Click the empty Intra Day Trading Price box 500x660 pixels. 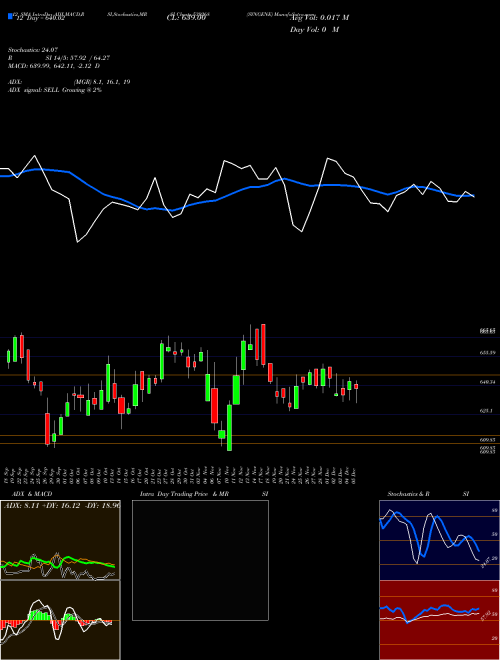(x=200, y=560)
